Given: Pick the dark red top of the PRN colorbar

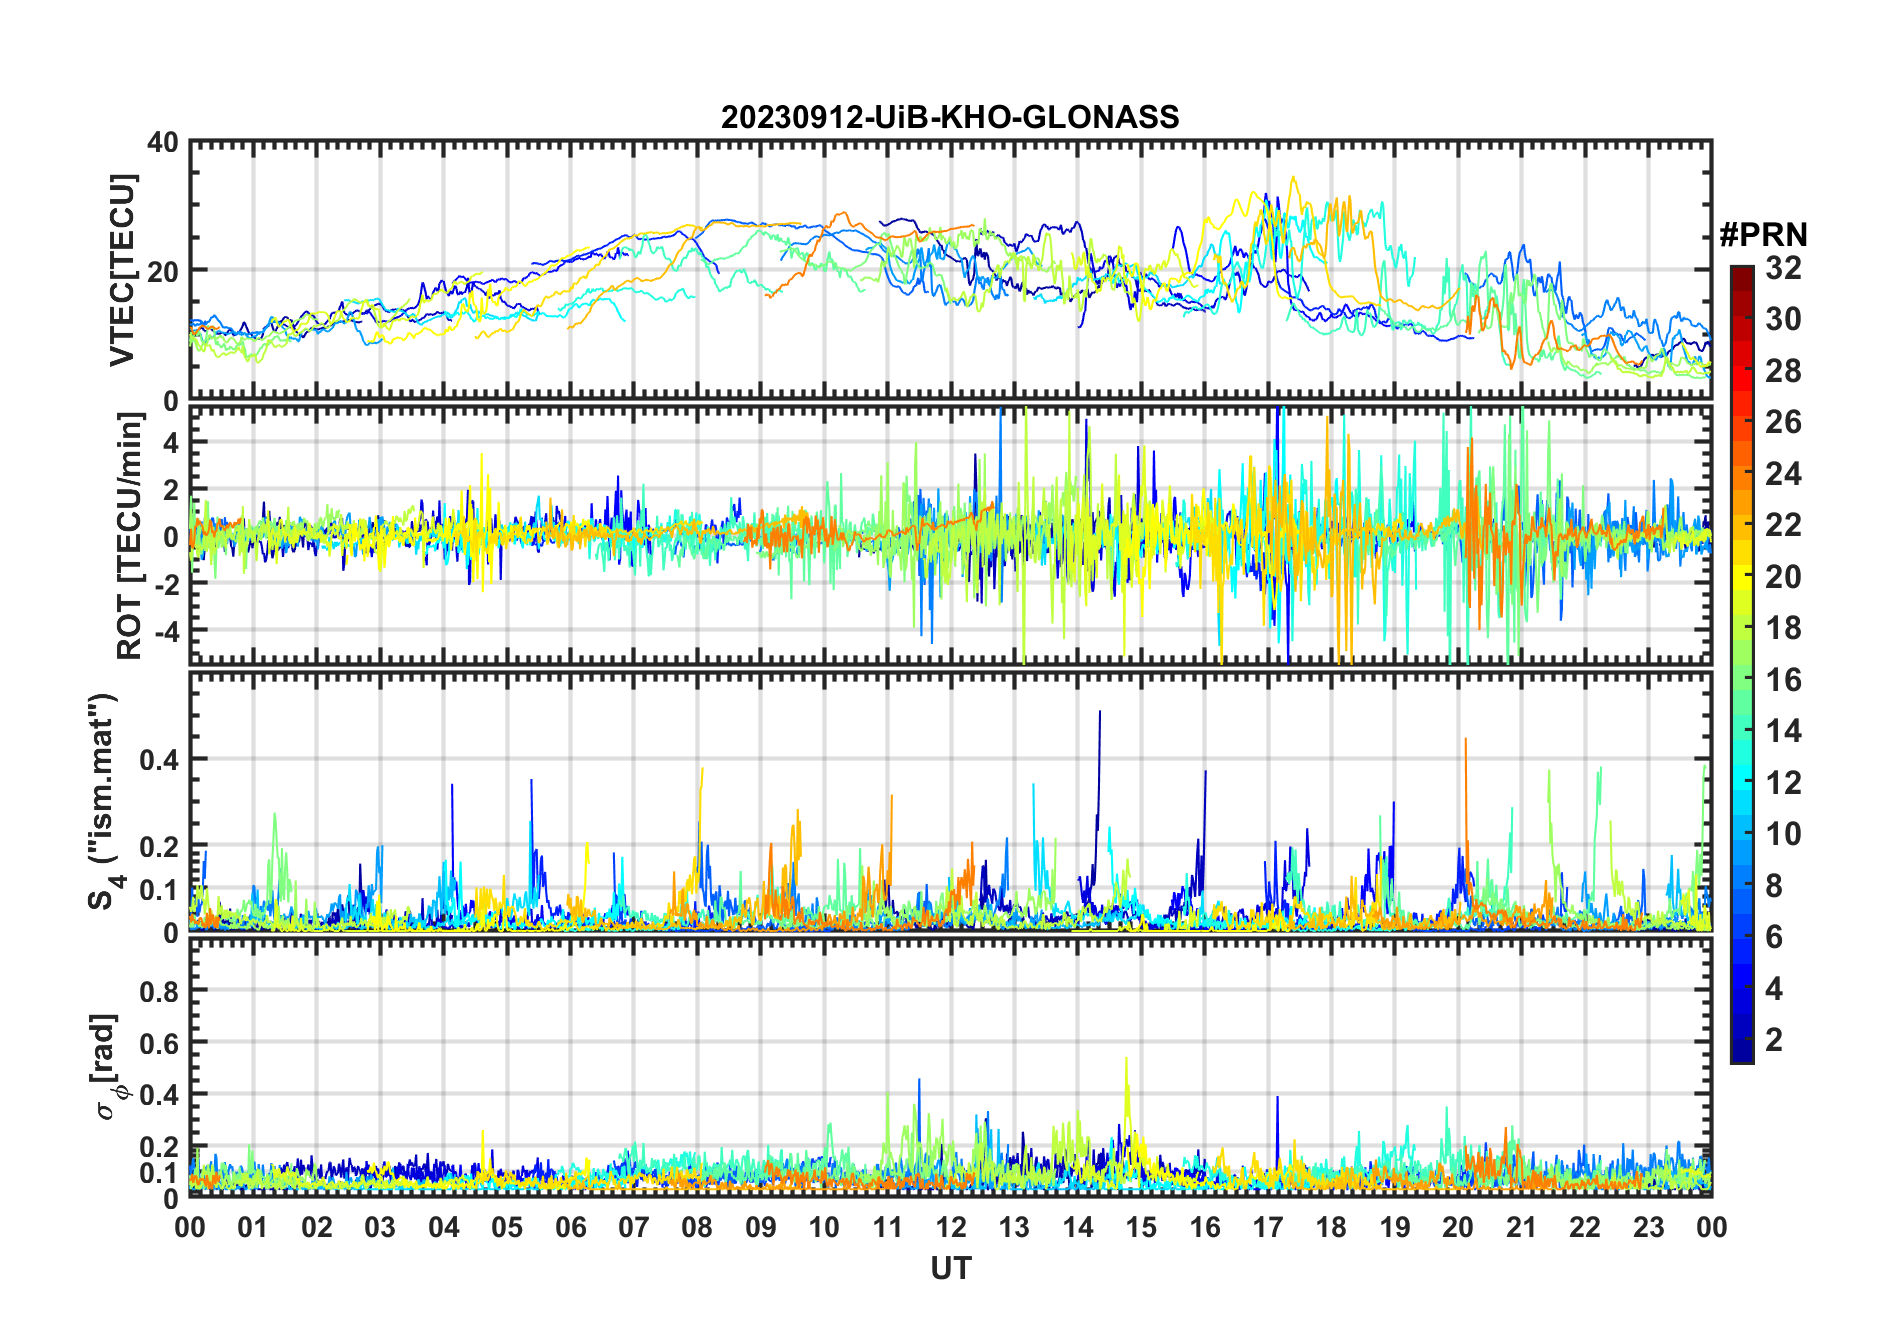Looking at the screenshot, I should (x=1741, y=273).
